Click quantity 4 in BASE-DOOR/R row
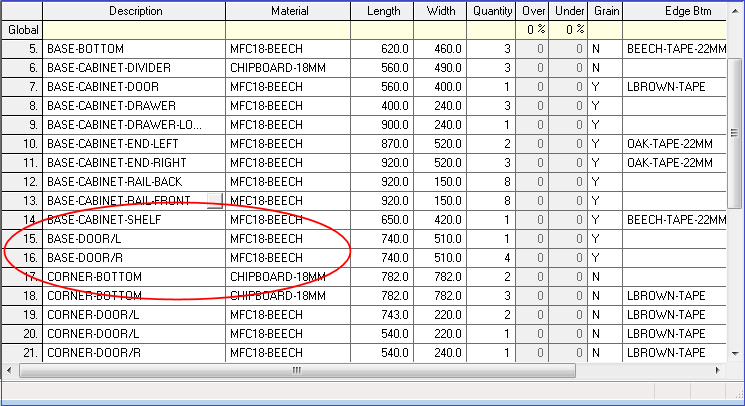Screen dimensions: 745x406 [491, 258]
